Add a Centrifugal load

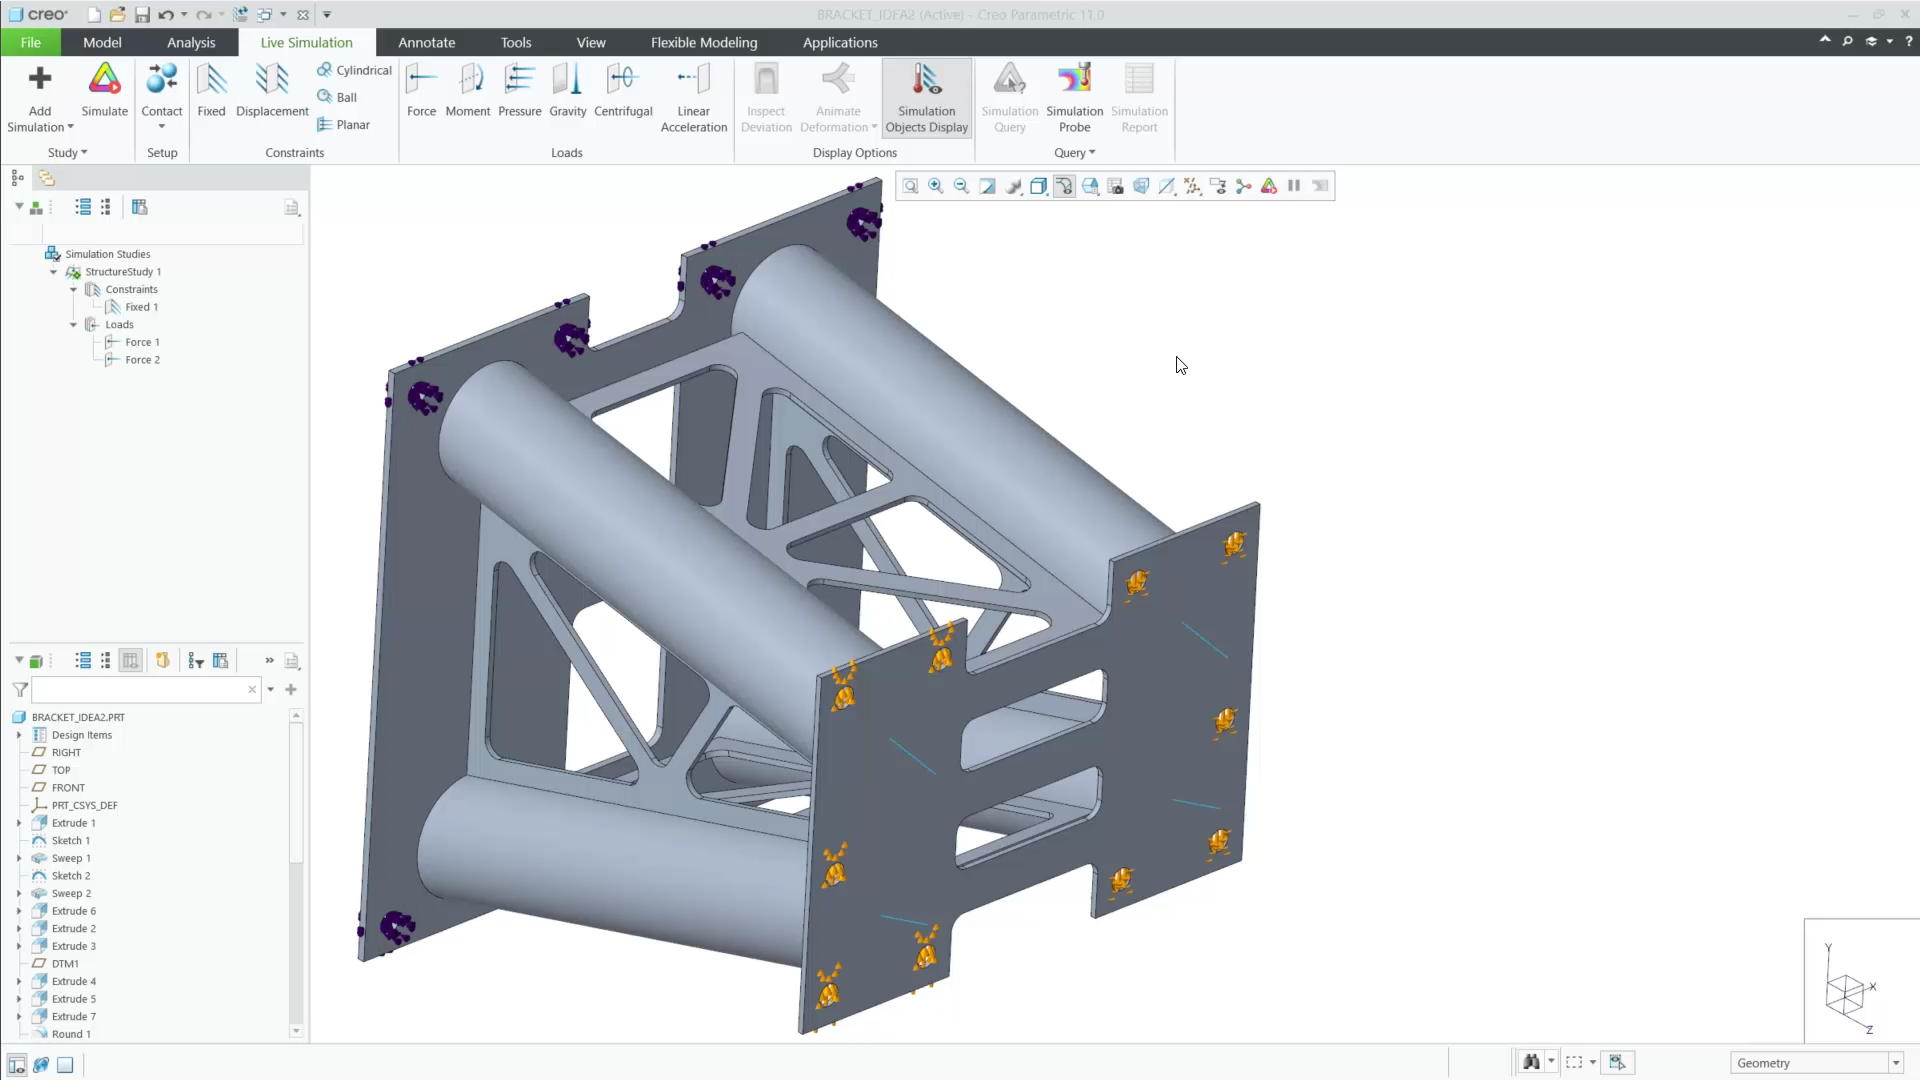click(x=623, y=90)
